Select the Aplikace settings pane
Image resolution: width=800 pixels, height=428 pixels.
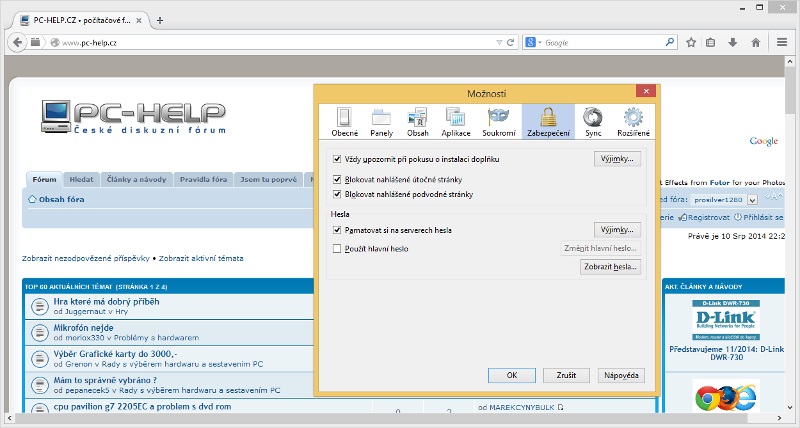pos(456,121)
